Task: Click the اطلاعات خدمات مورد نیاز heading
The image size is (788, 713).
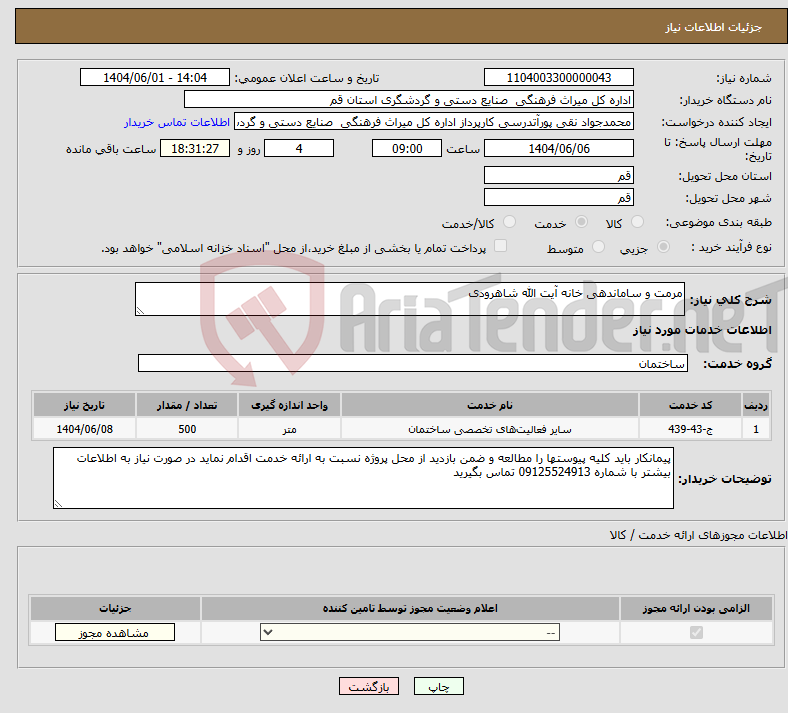Action: 702,330
